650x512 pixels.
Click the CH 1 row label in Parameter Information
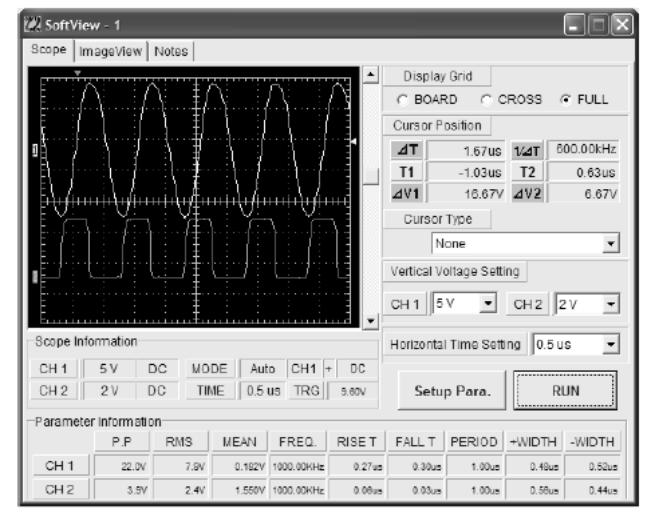coord(60,466)
